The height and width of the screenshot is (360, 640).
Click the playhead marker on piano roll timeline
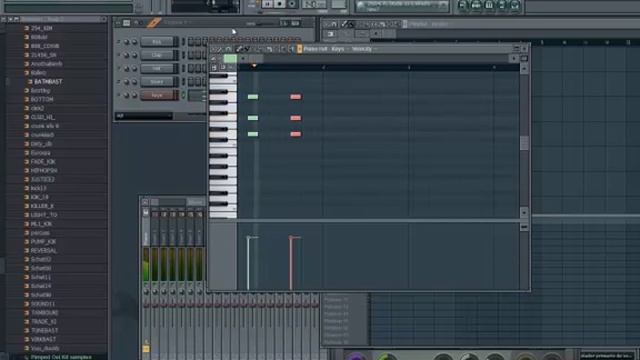pos(254,66)
